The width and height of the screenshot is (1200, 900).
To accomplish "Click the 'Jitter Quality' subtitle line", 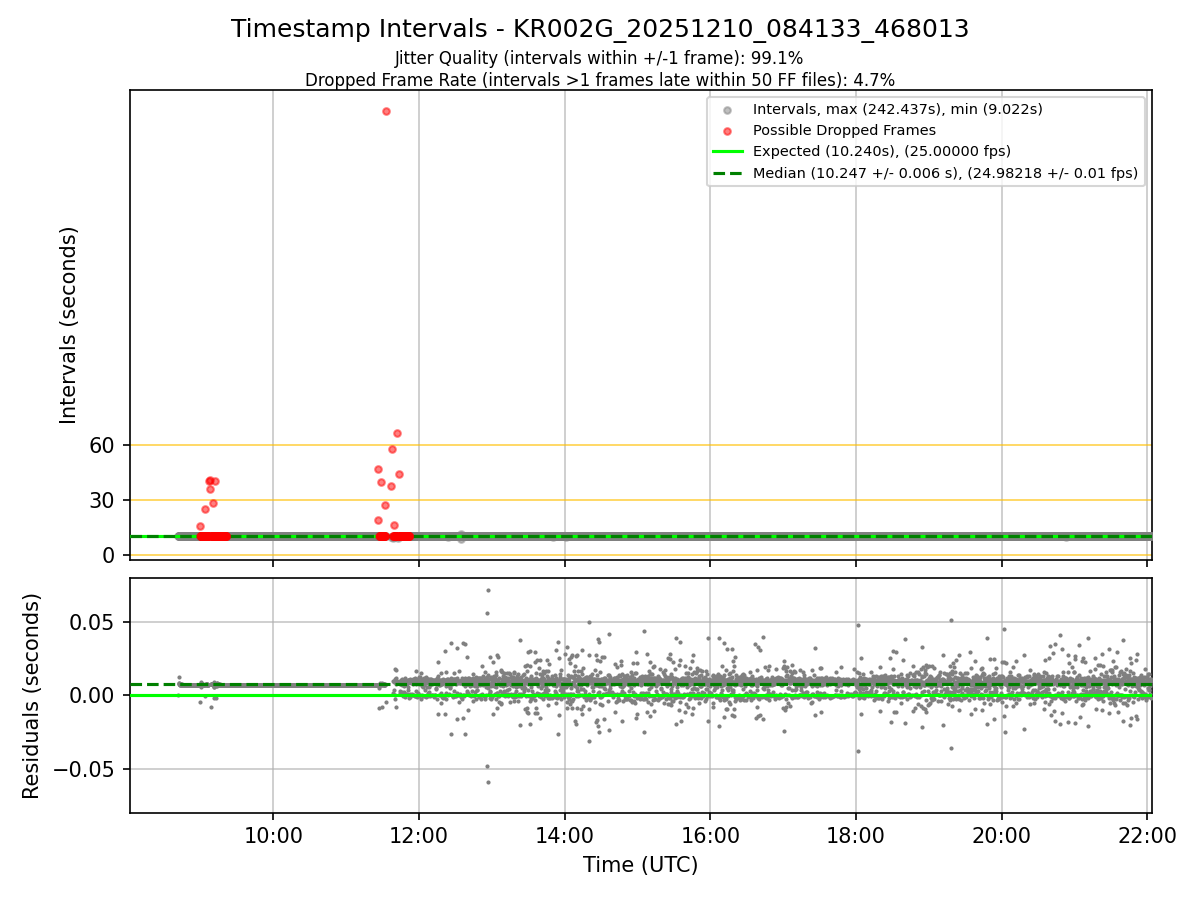I will click(599, 59).
